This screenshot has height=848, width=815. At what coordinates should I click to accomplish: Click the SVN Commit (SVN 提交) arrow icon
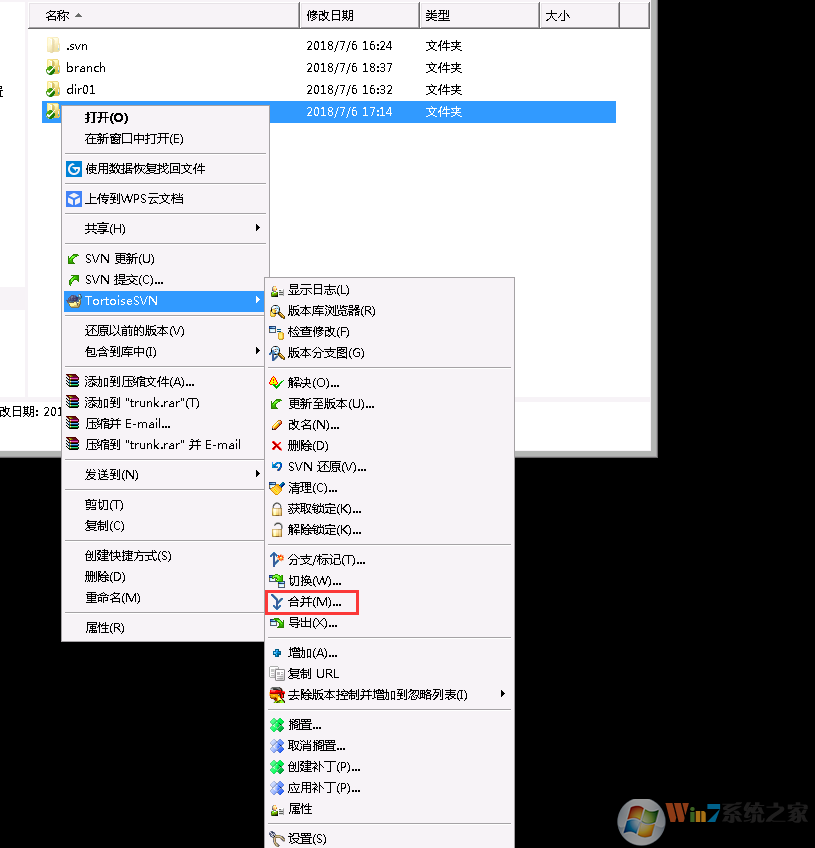[74, 280]
